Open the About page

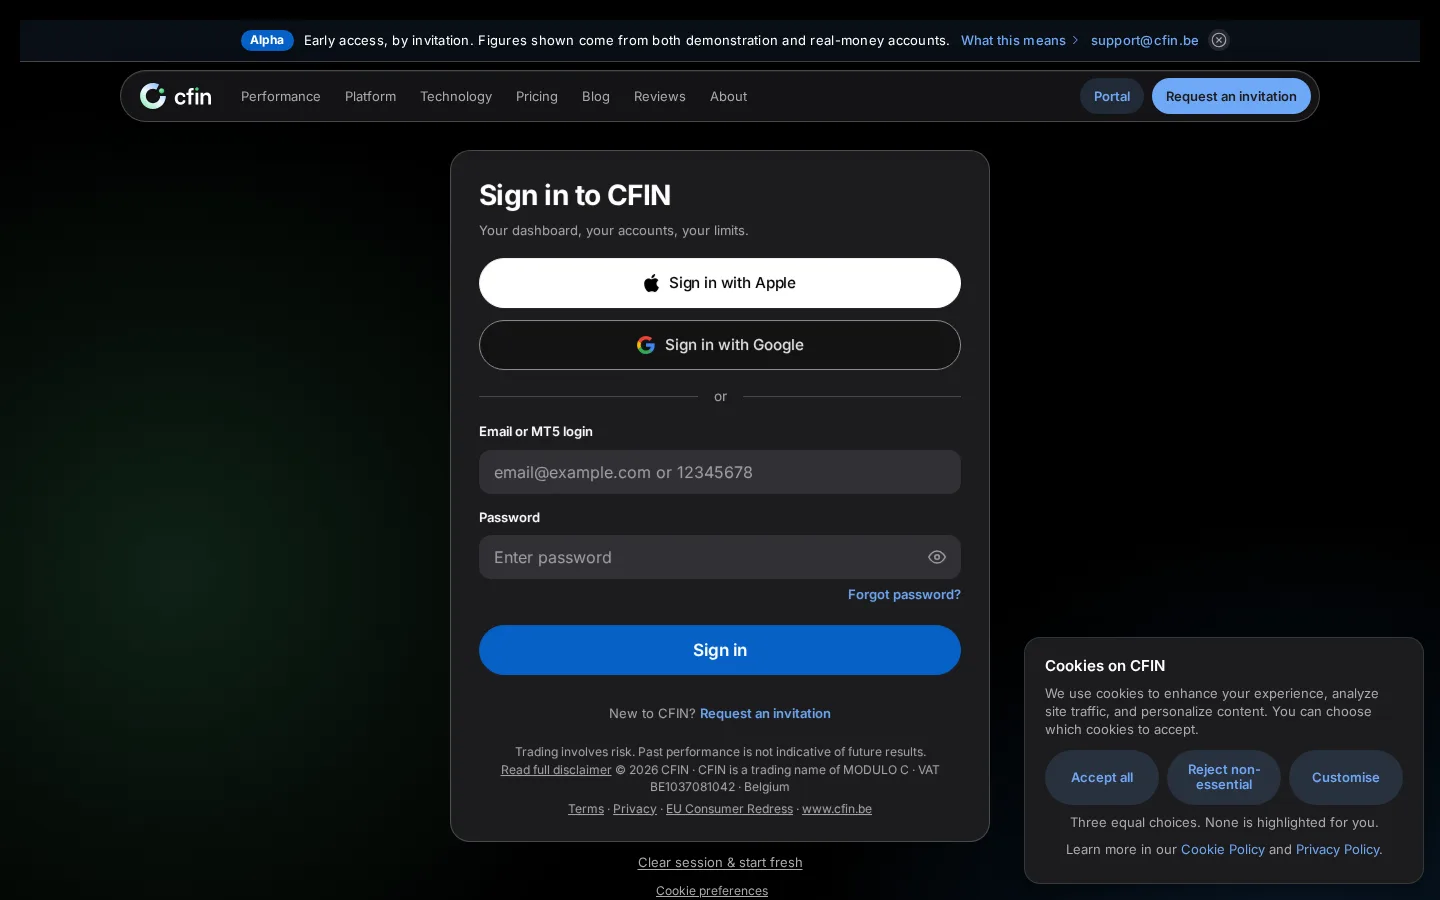pos(729,96)
